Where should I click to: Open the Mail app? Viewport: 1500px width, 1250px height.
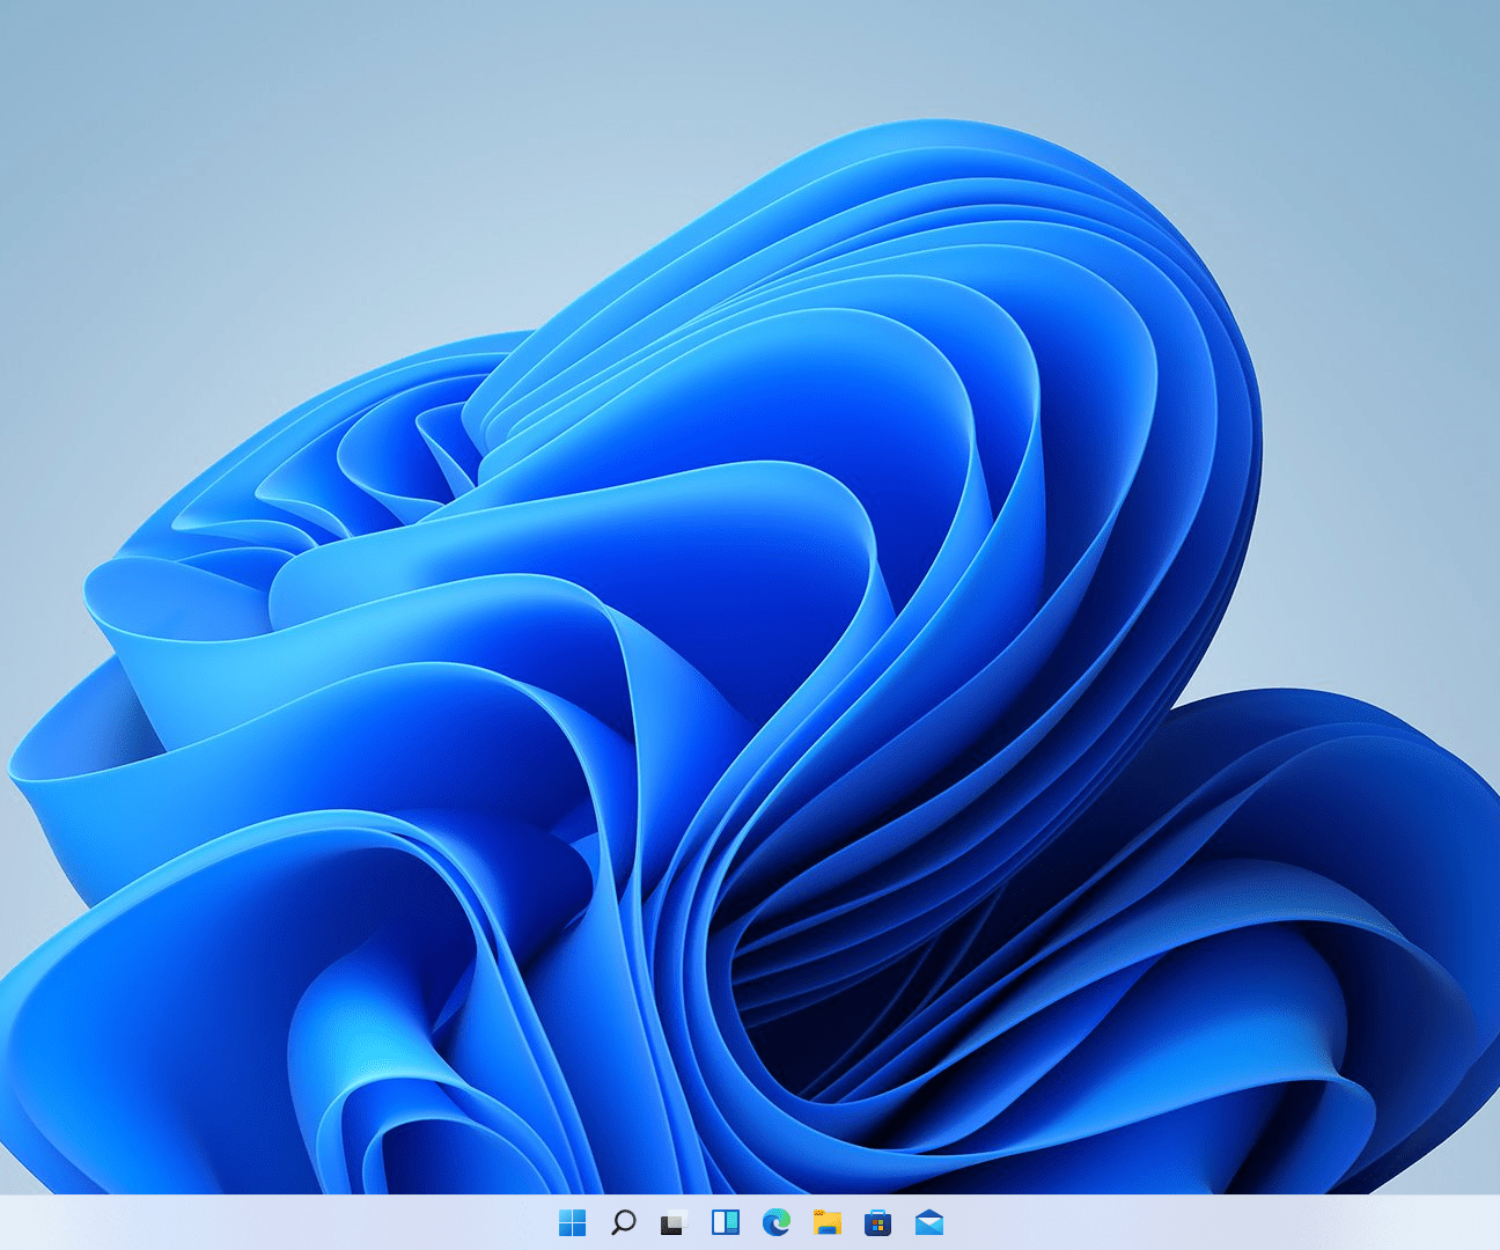coord(929,1222)
